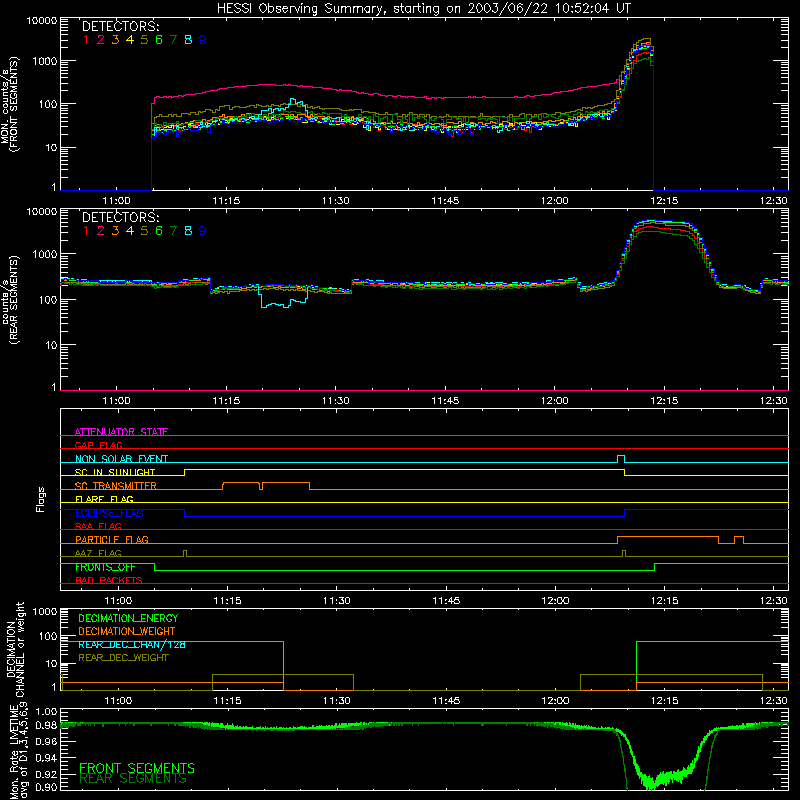Click the DETECTORS: legend label in front segments plot
800x800 pixels.
click(x=120, y=26)
